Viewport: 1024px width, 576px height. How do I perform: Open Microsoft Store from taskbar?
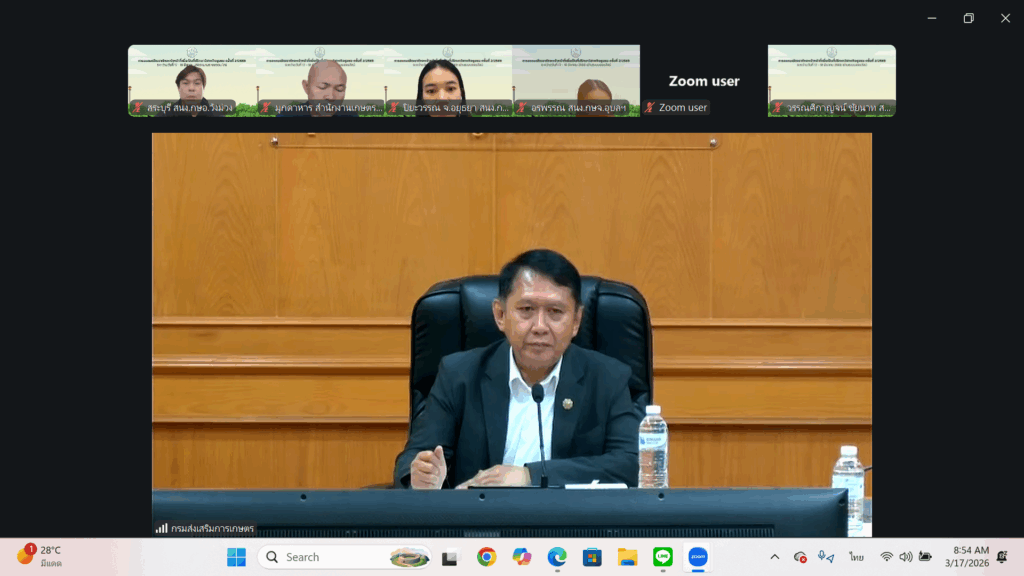592,557
